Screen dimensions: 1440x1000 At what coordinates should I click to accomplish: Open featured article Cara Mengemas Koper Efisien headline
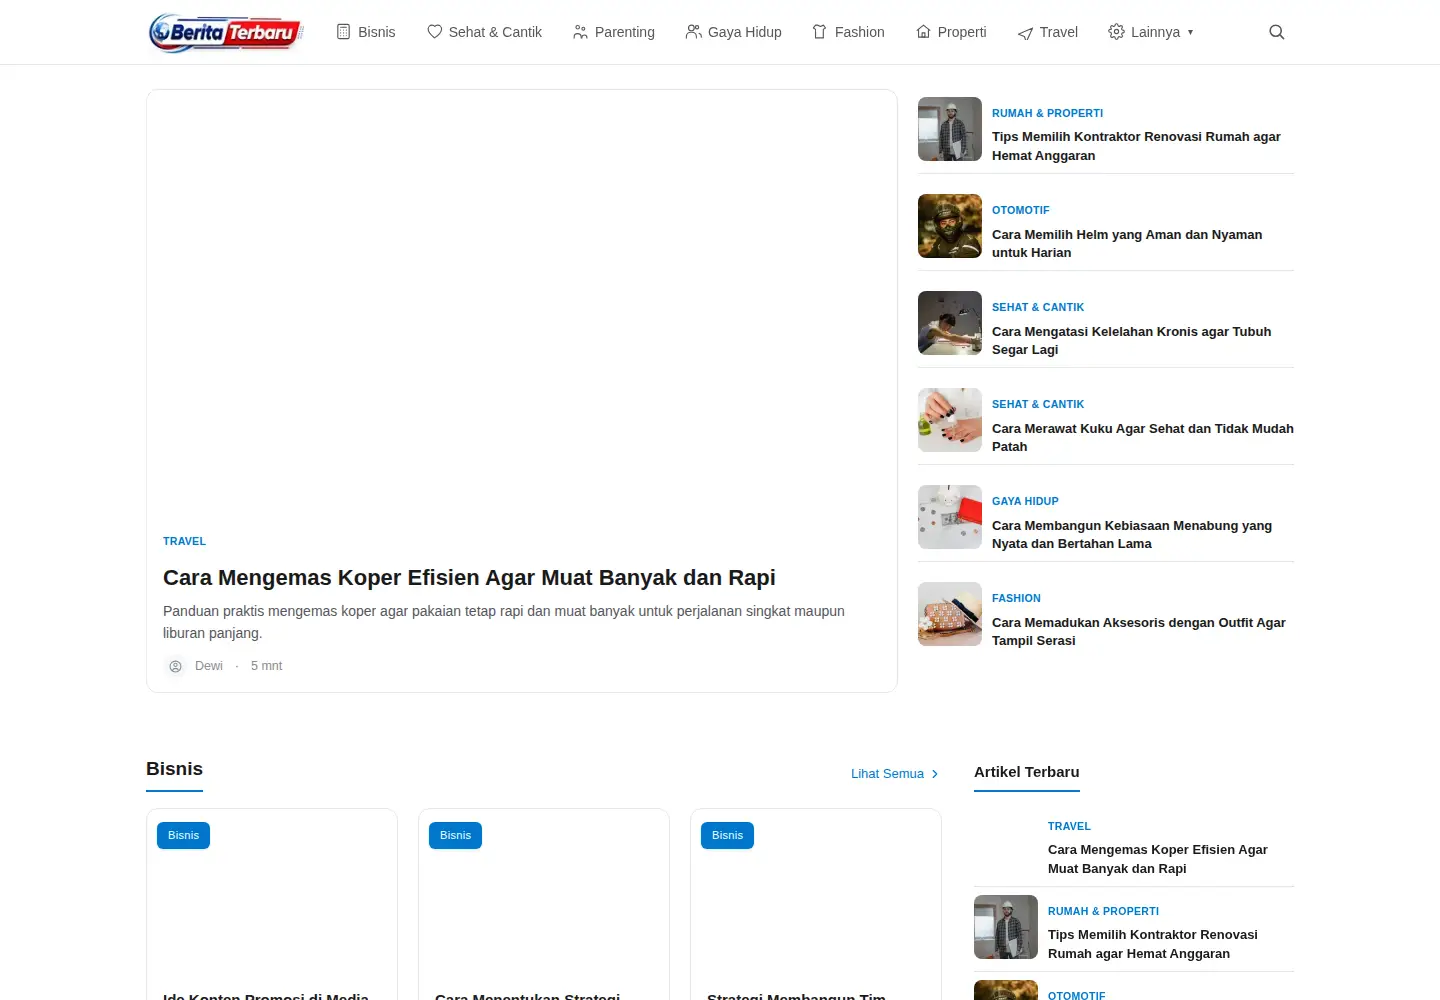pos(469,578)
